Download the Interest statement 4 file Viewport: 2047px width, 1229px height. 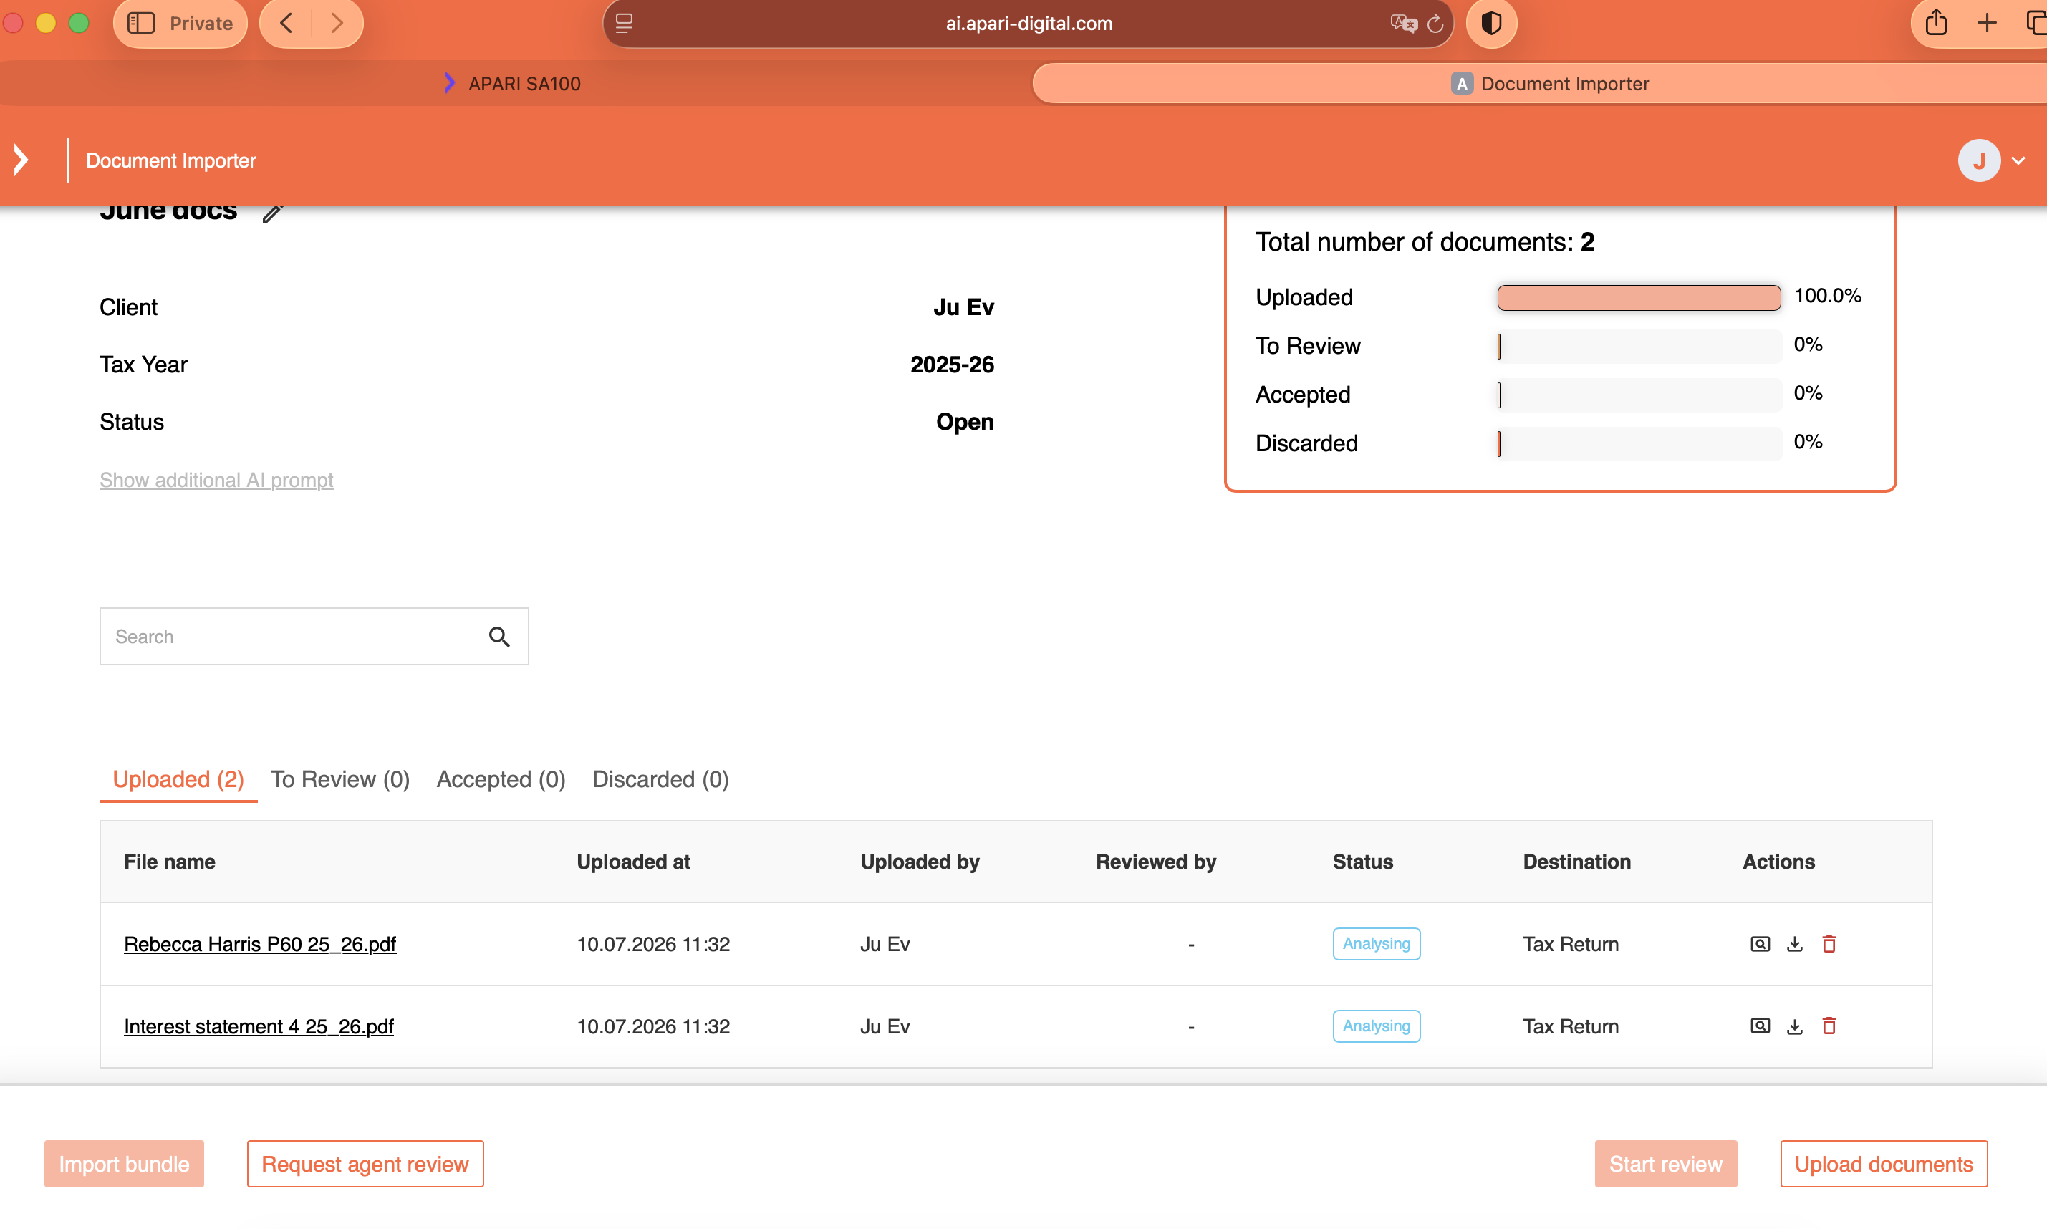tap(1795, 1026)
